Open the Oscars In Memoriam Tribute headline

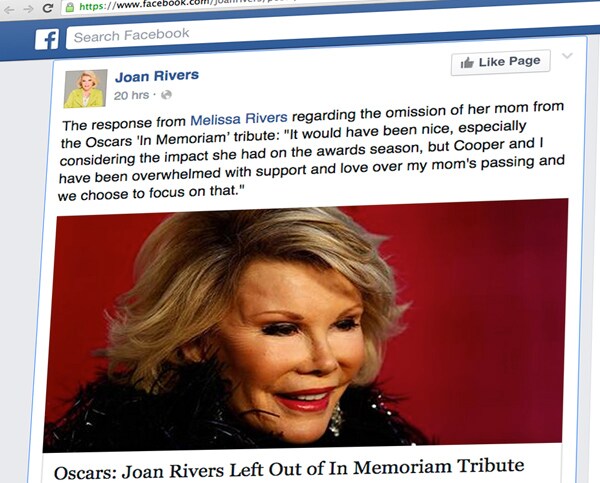point(289,469)
